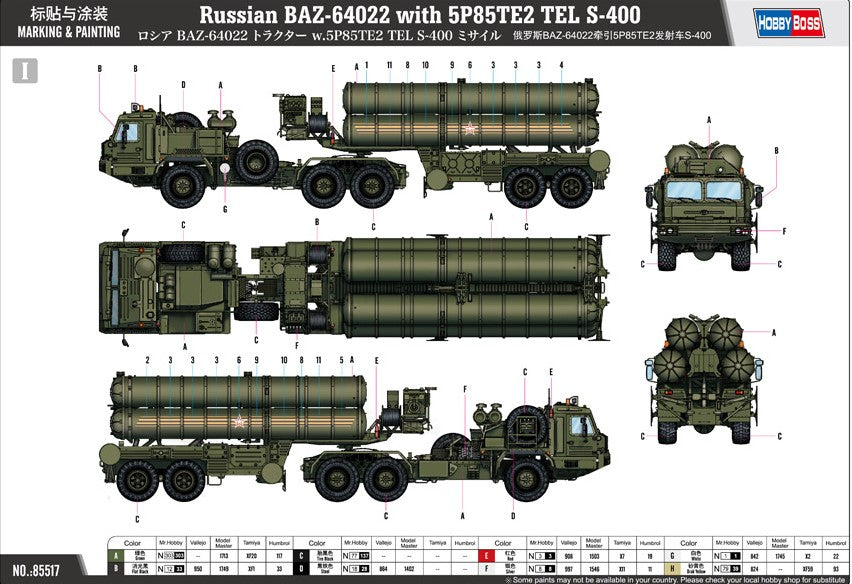Image resolution: width=852 pixels, height=584 pixels.
Task: Click Vallejo value "824" in Dark Yellow row
Action: point(754,569)
